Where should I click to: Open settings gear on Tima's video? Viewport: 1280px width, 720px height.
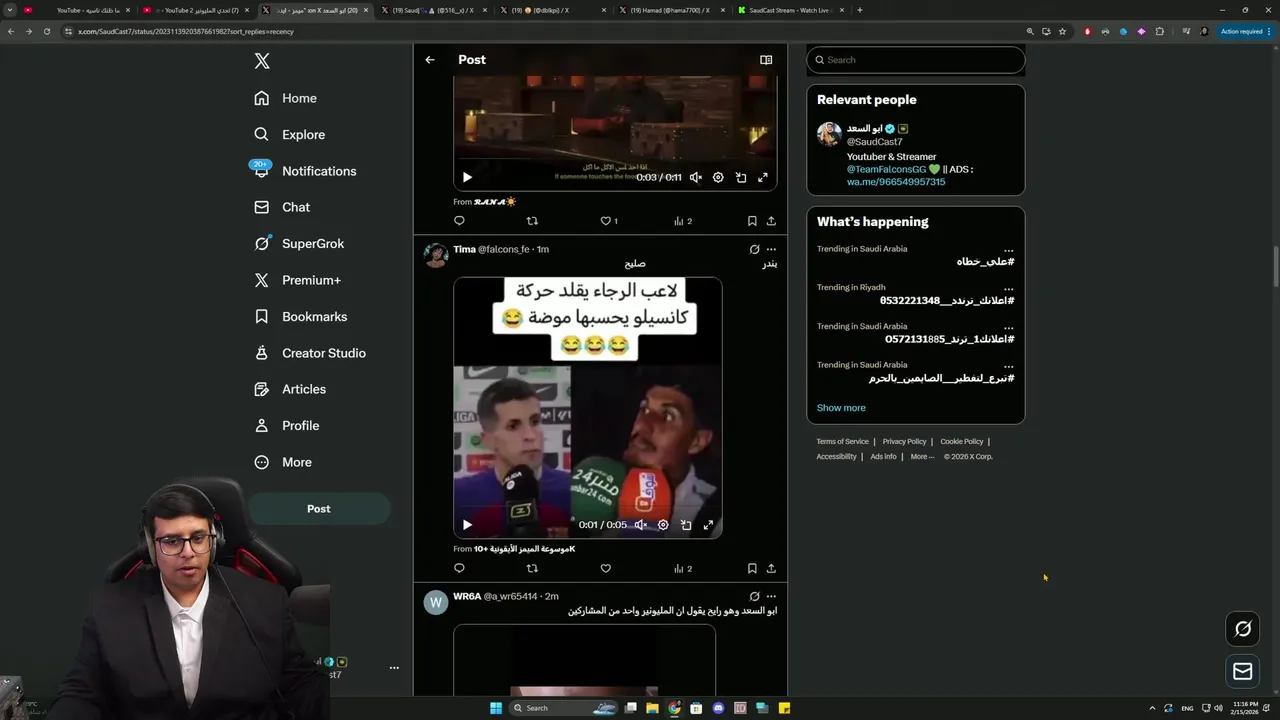click(663, 524)
